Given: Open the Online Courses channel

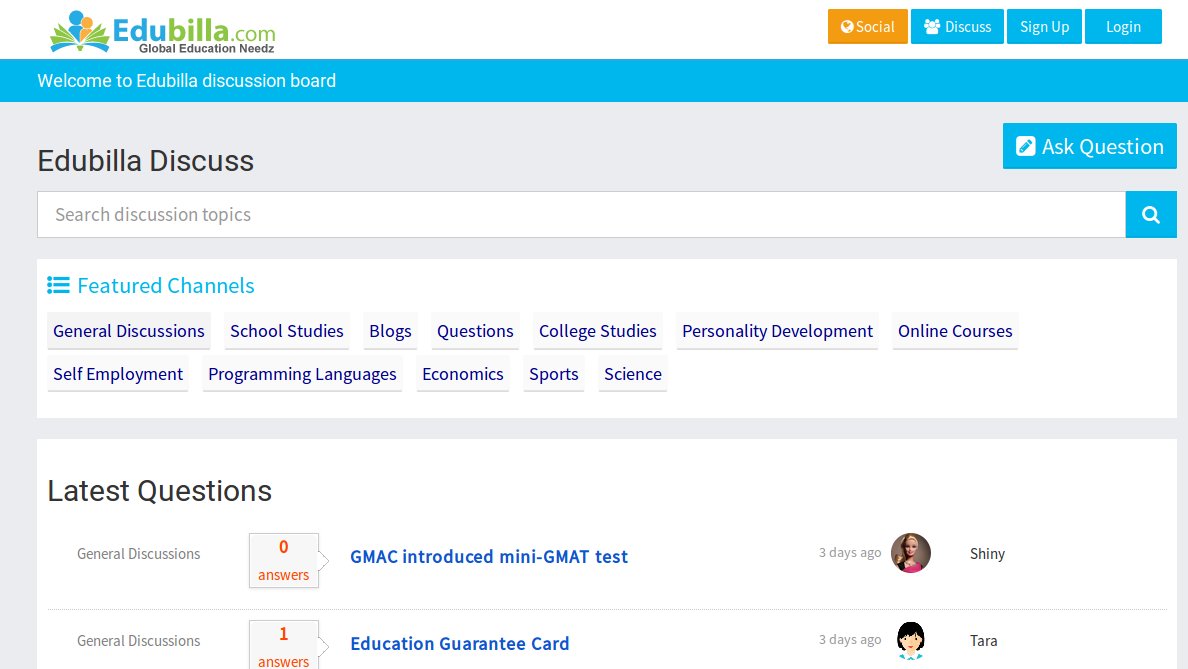Looking at the screenshot, I should pyautogui.click(x=955, y=331).
